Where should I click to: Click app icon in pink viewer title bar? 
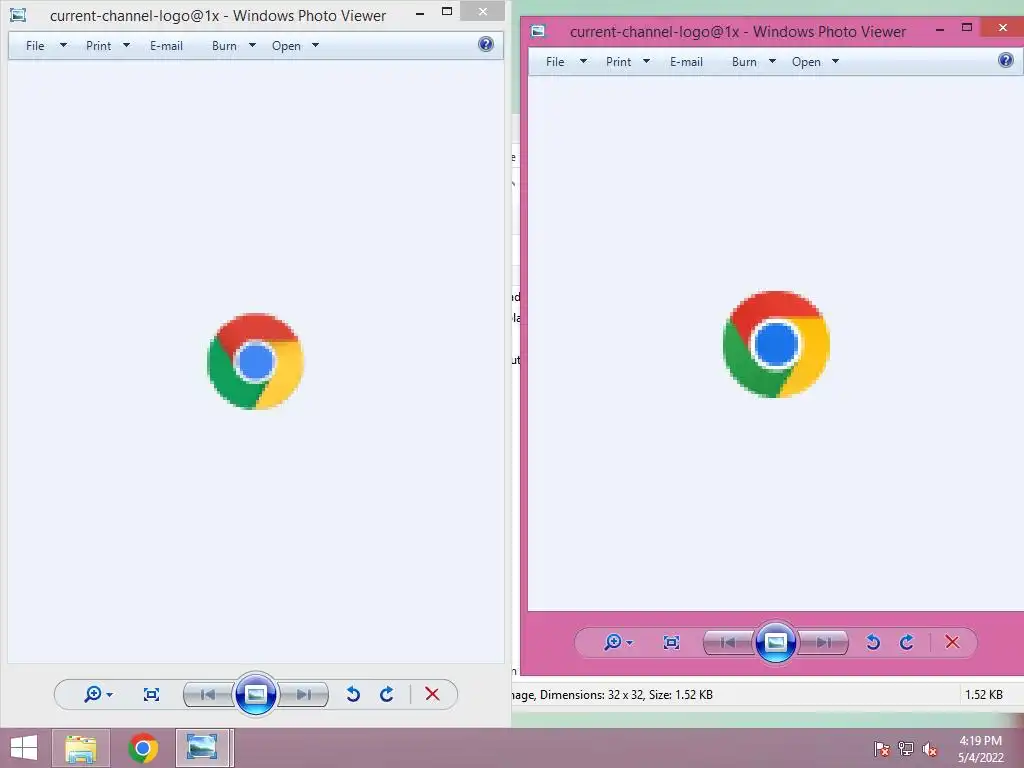point(538,31)
